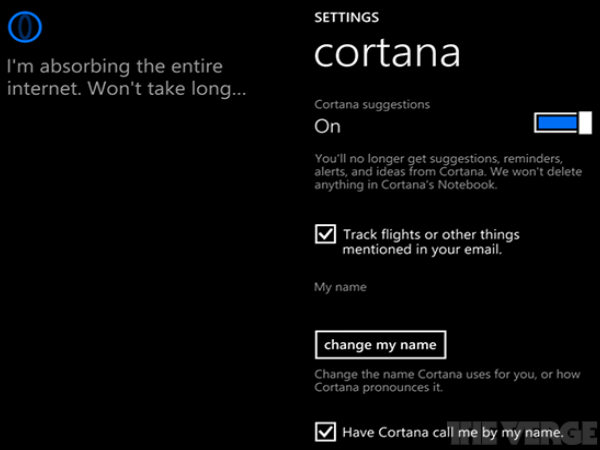
Task: Turn off the Cortana suggestions switch
Action: 557,123
